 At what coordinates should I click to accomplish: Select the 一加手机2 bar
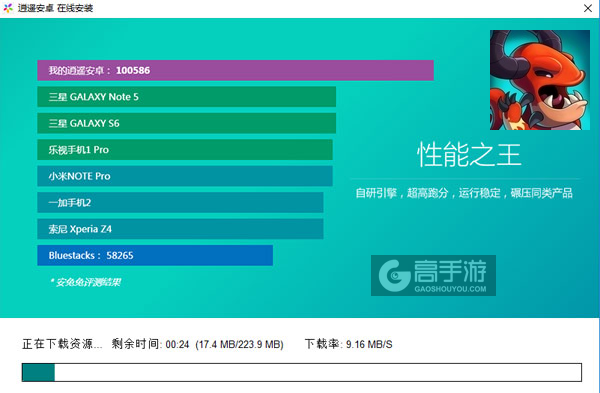(x=180, y=202)
